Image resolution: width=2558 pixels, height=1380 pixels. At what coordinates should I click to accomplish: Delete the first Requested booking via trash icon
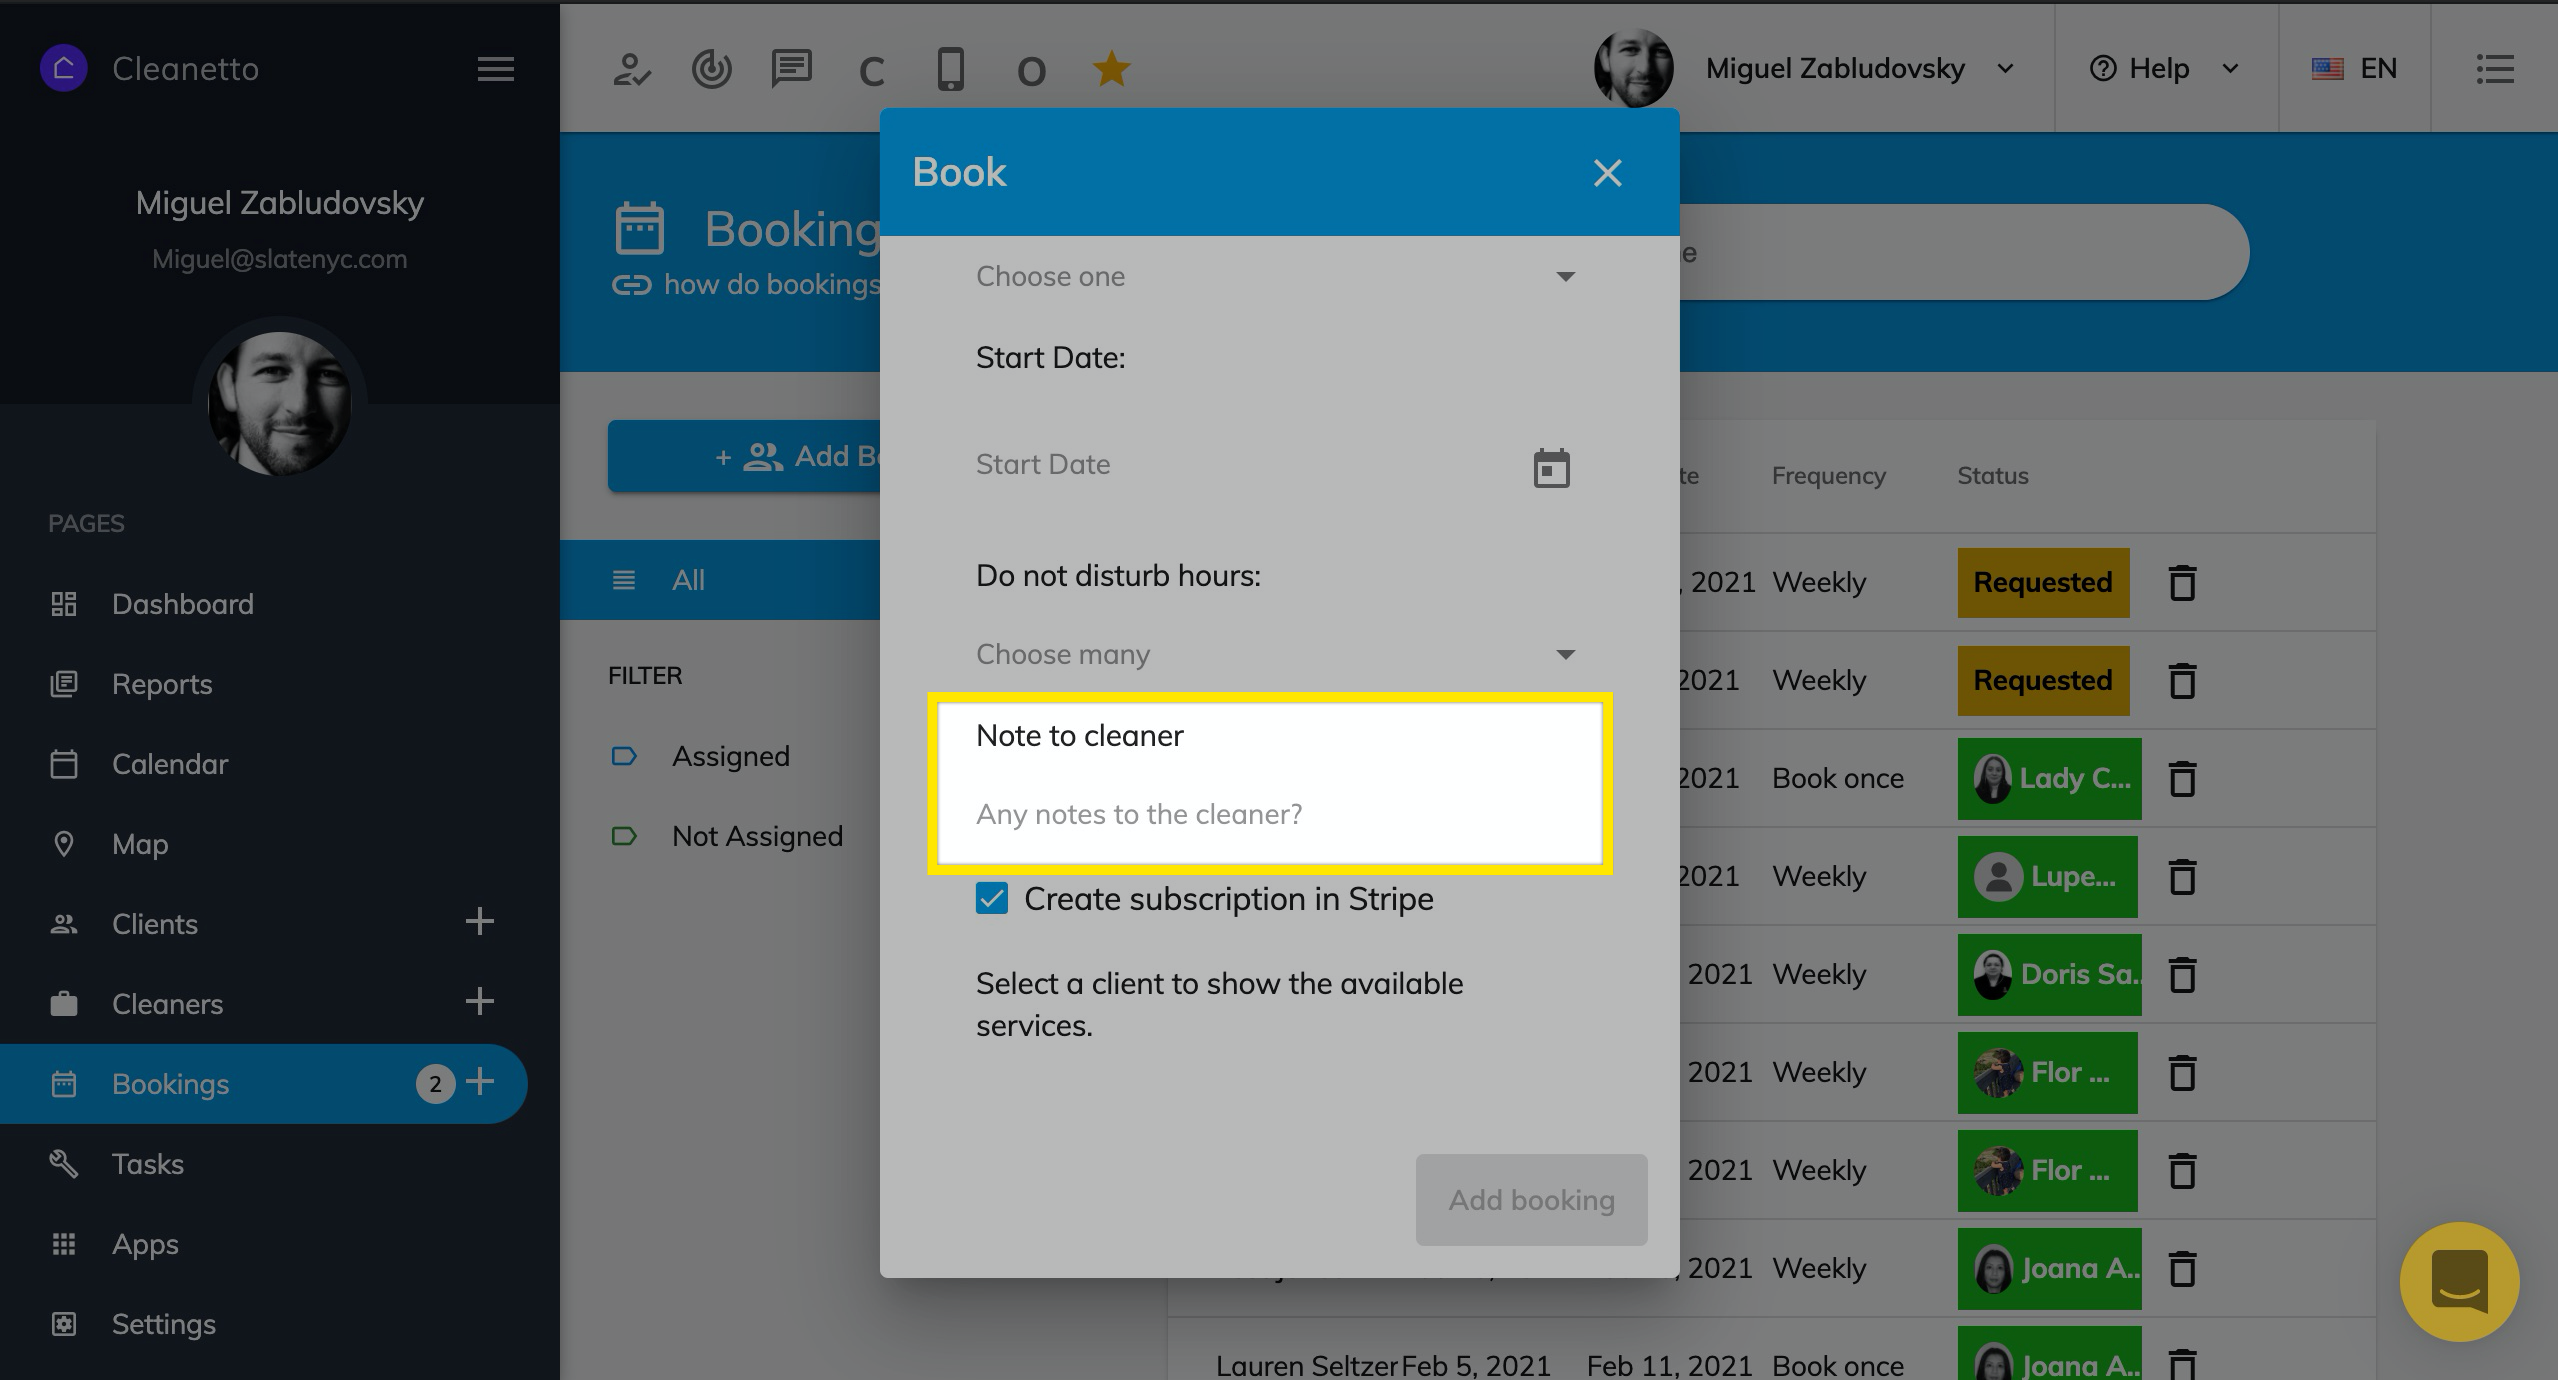(2182, 583)
